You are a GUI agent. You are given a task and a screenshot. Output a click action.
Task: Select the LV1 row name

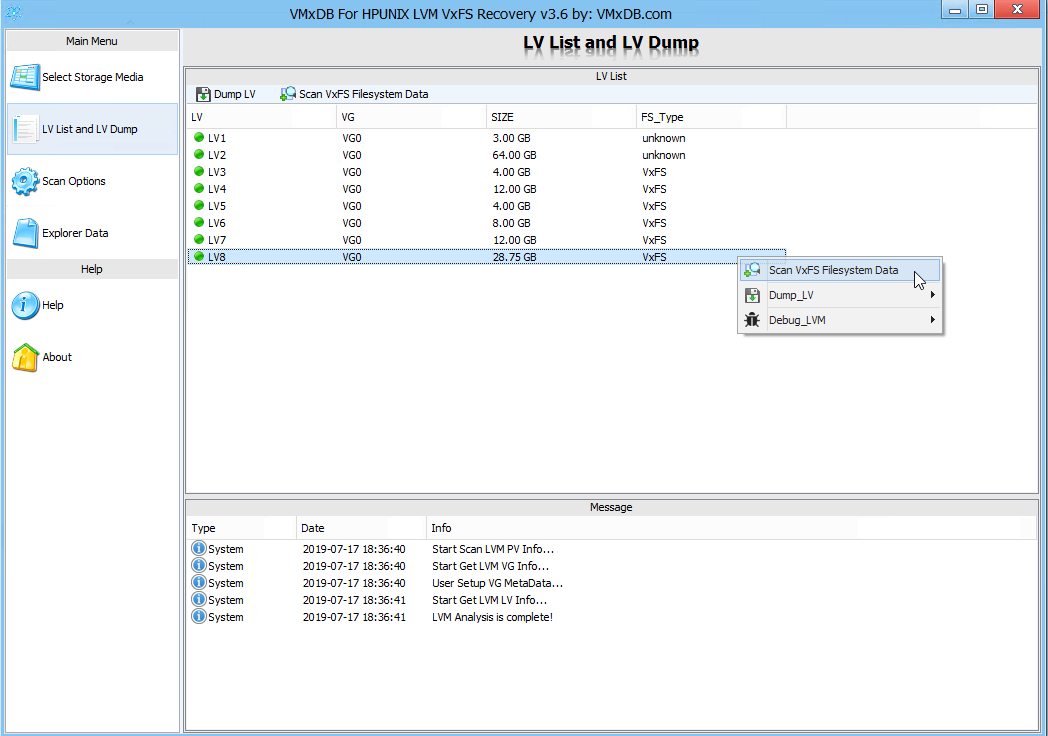217,138
